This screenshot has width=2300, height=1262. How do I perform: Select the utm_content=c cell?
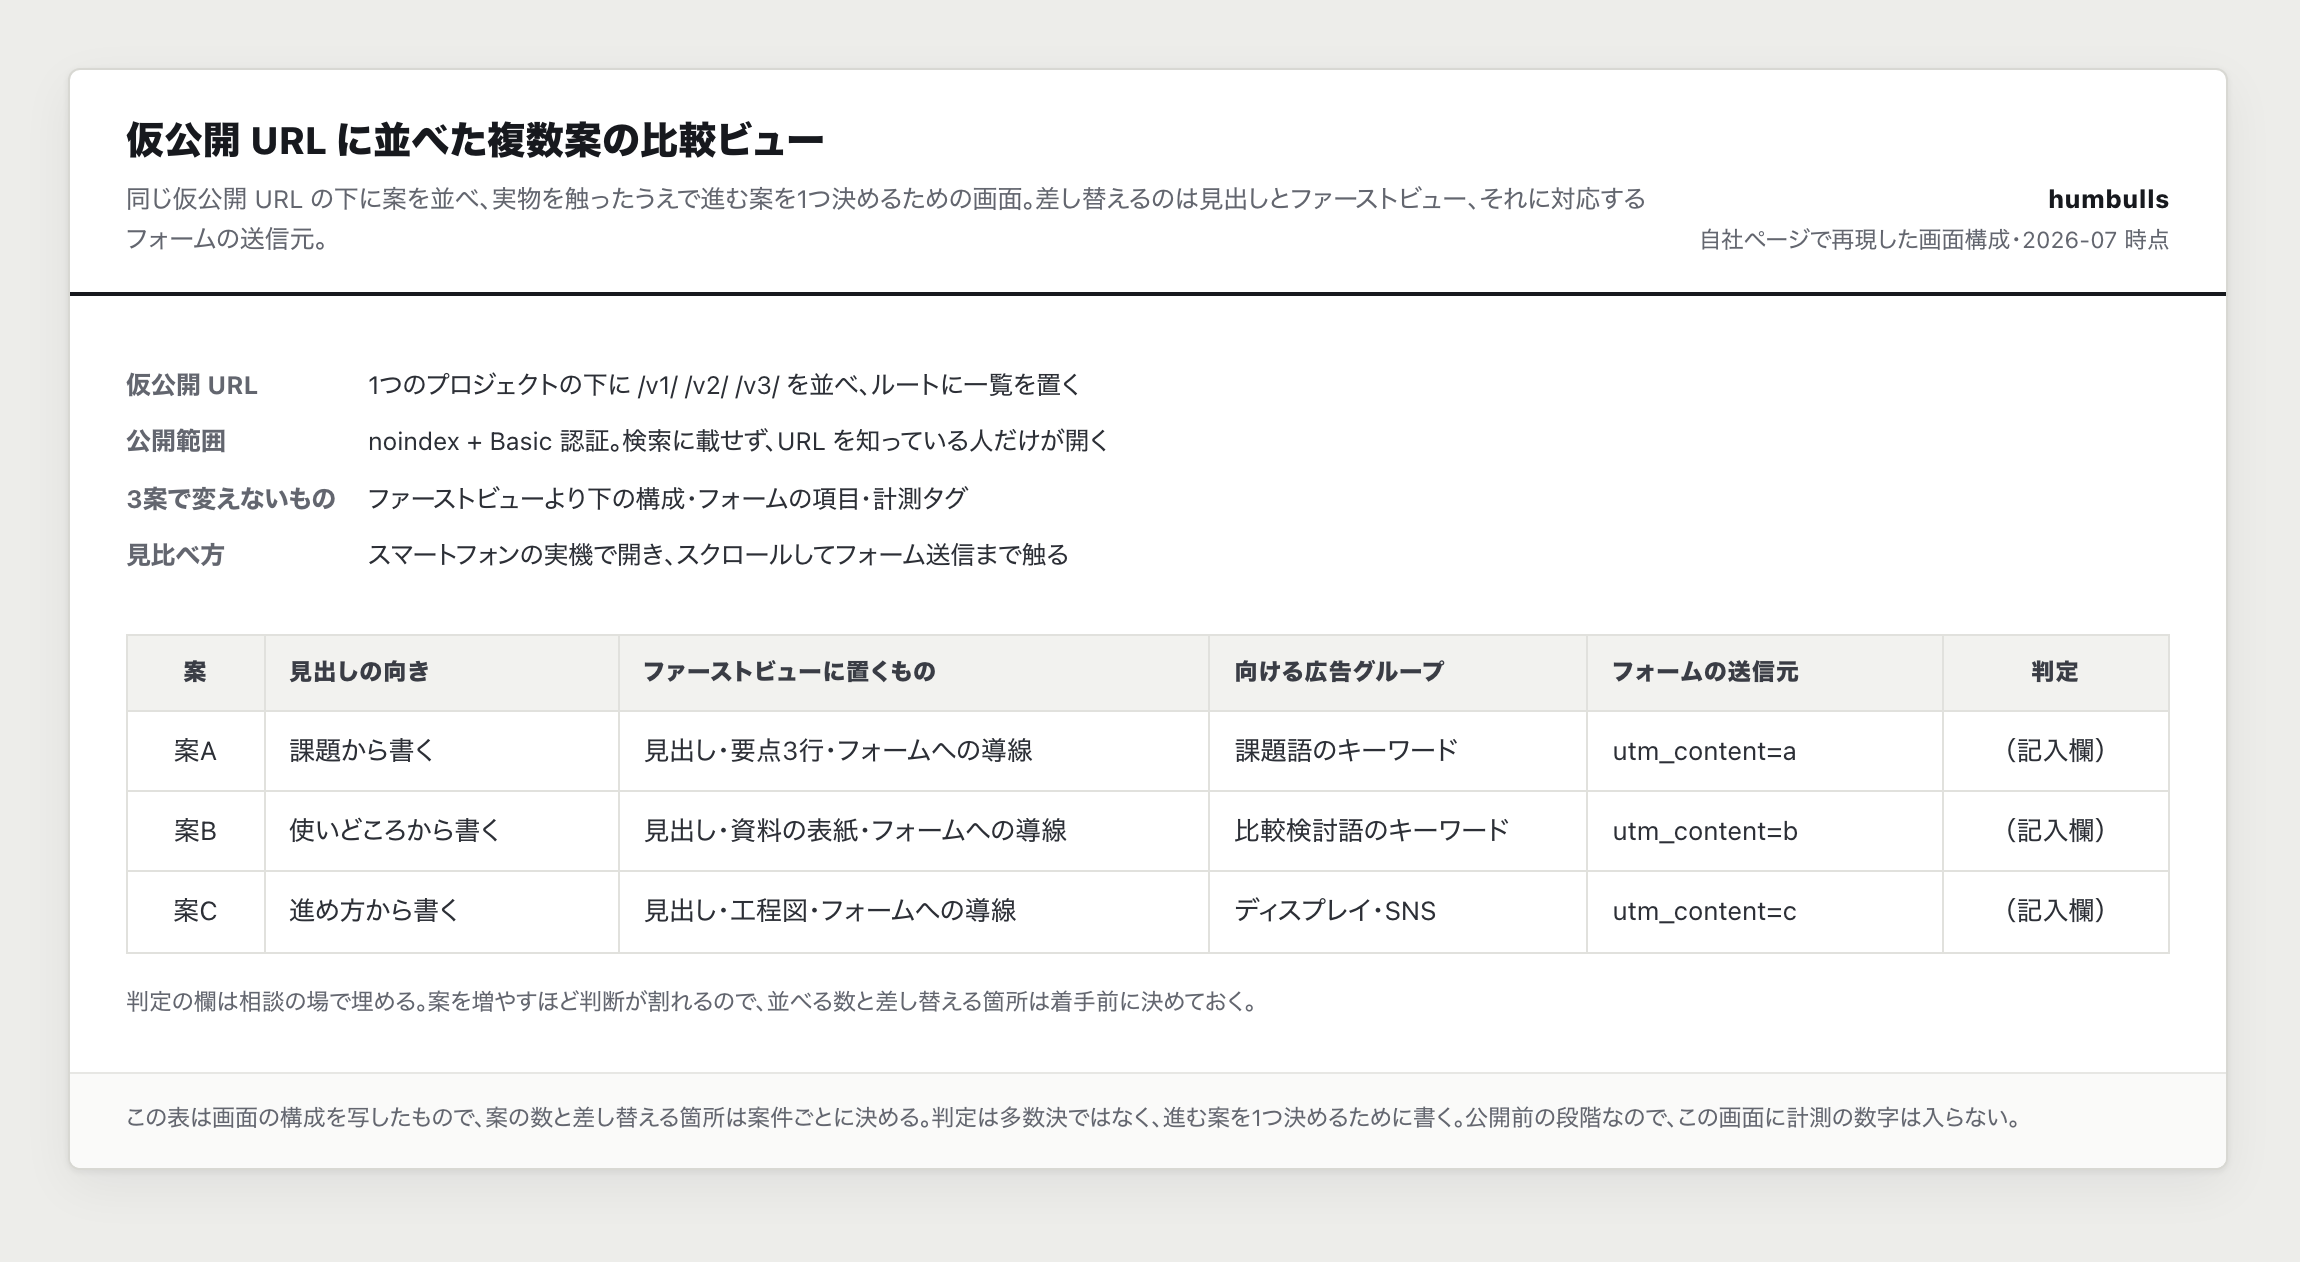point(1765,911)
